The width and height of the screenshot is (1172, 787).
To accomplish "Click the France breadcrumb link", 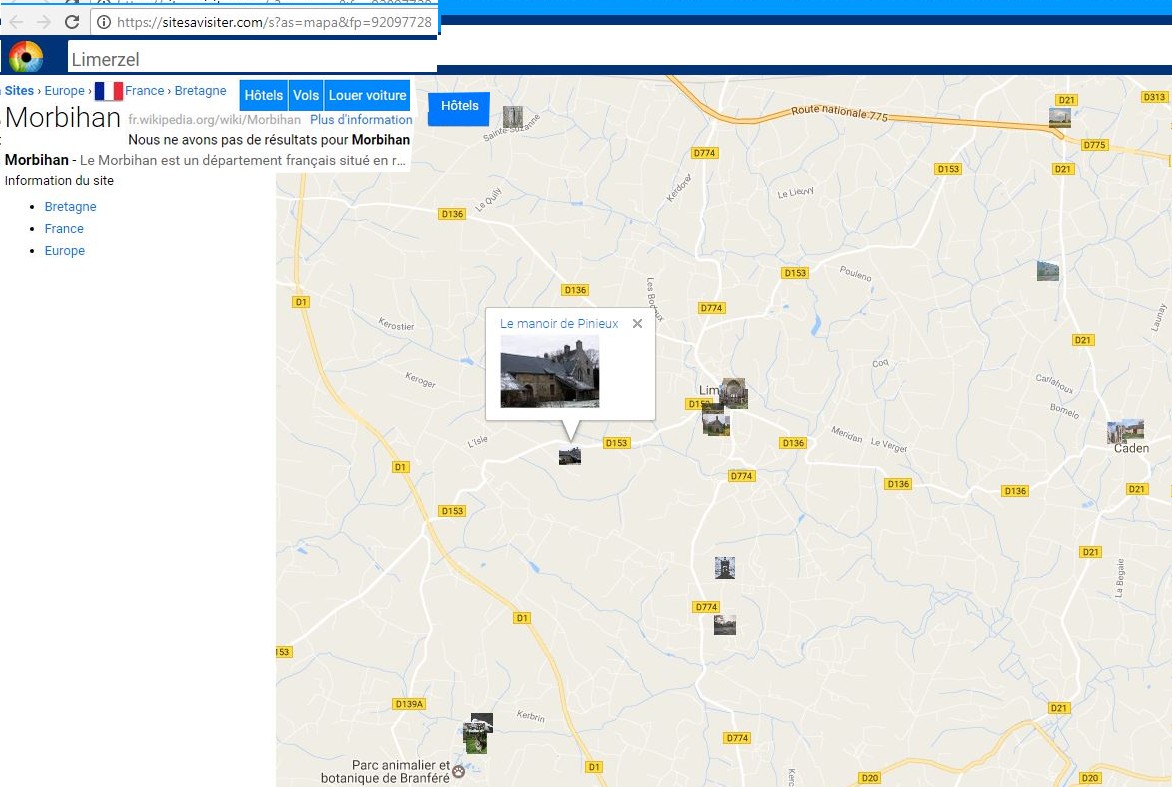I will 144,90.
